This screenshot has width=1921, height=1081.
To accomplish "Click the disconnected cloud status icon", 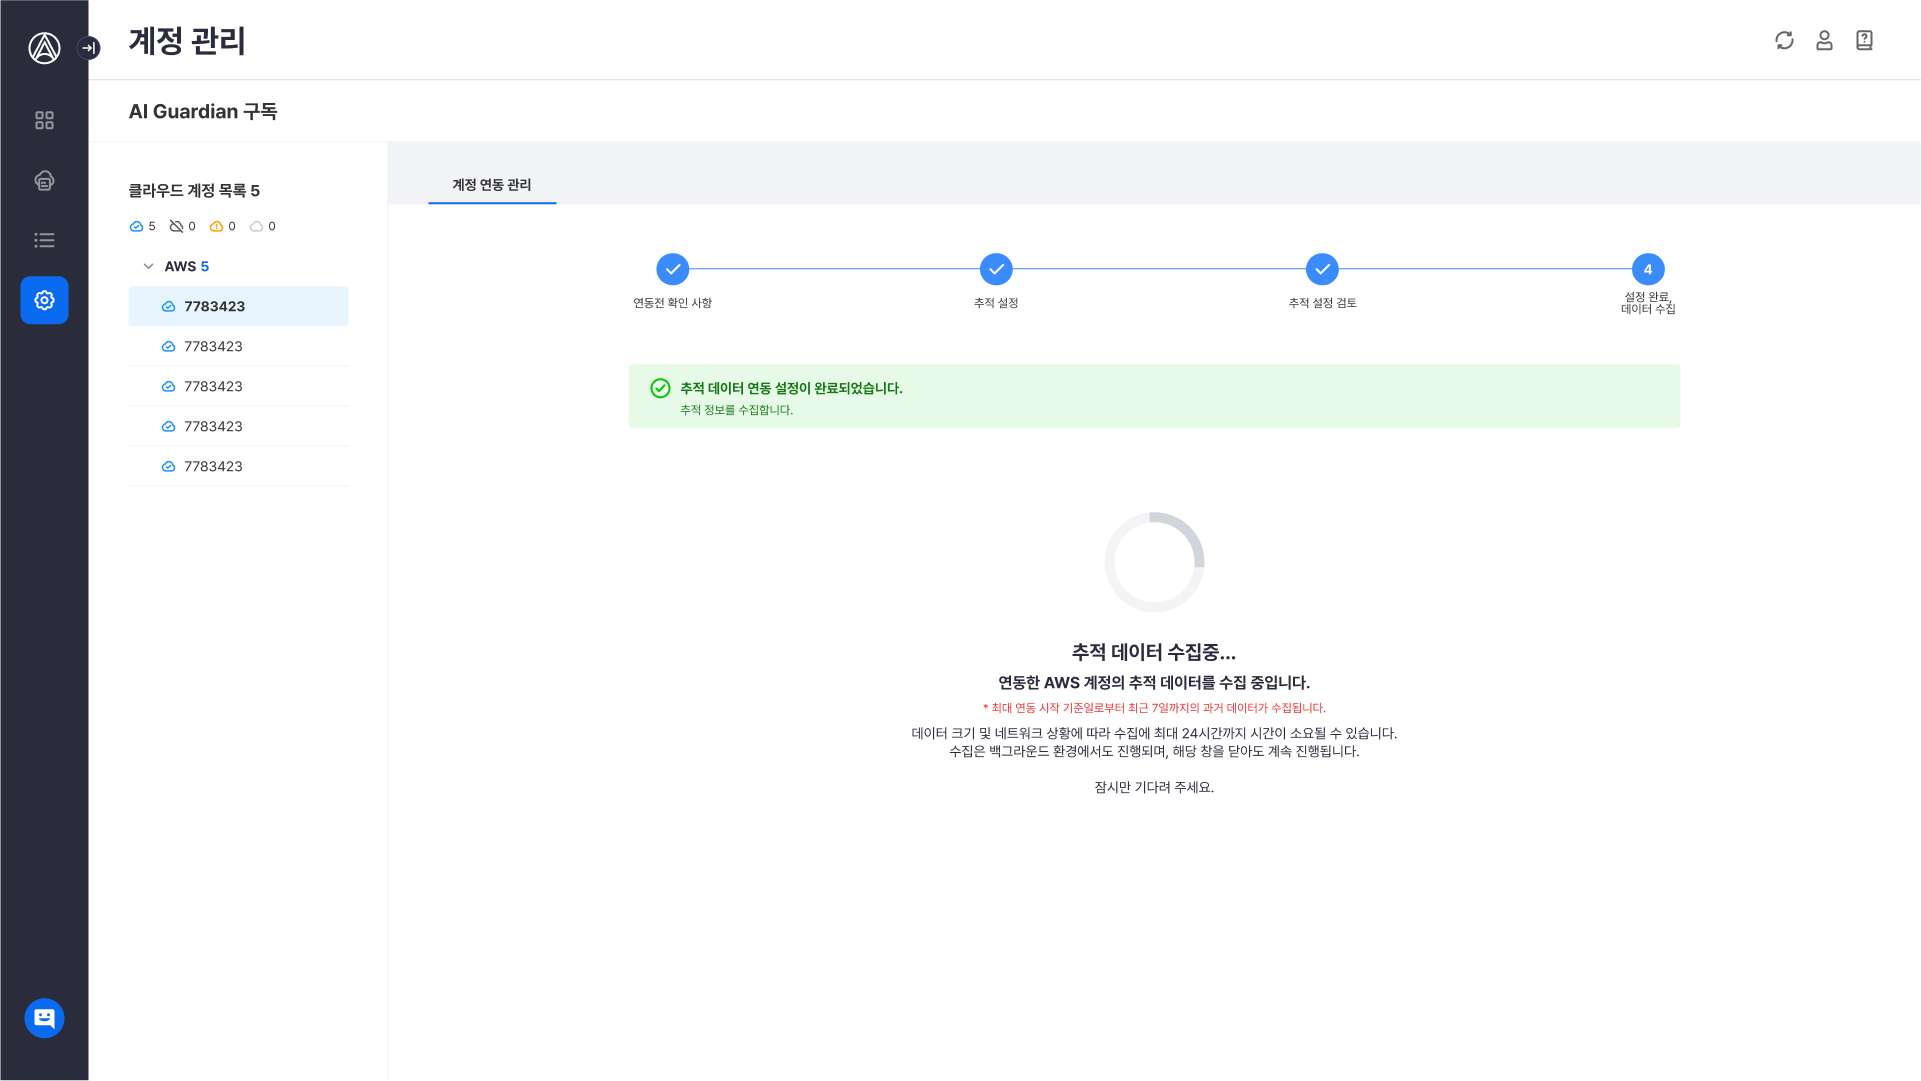I will 176,226.
